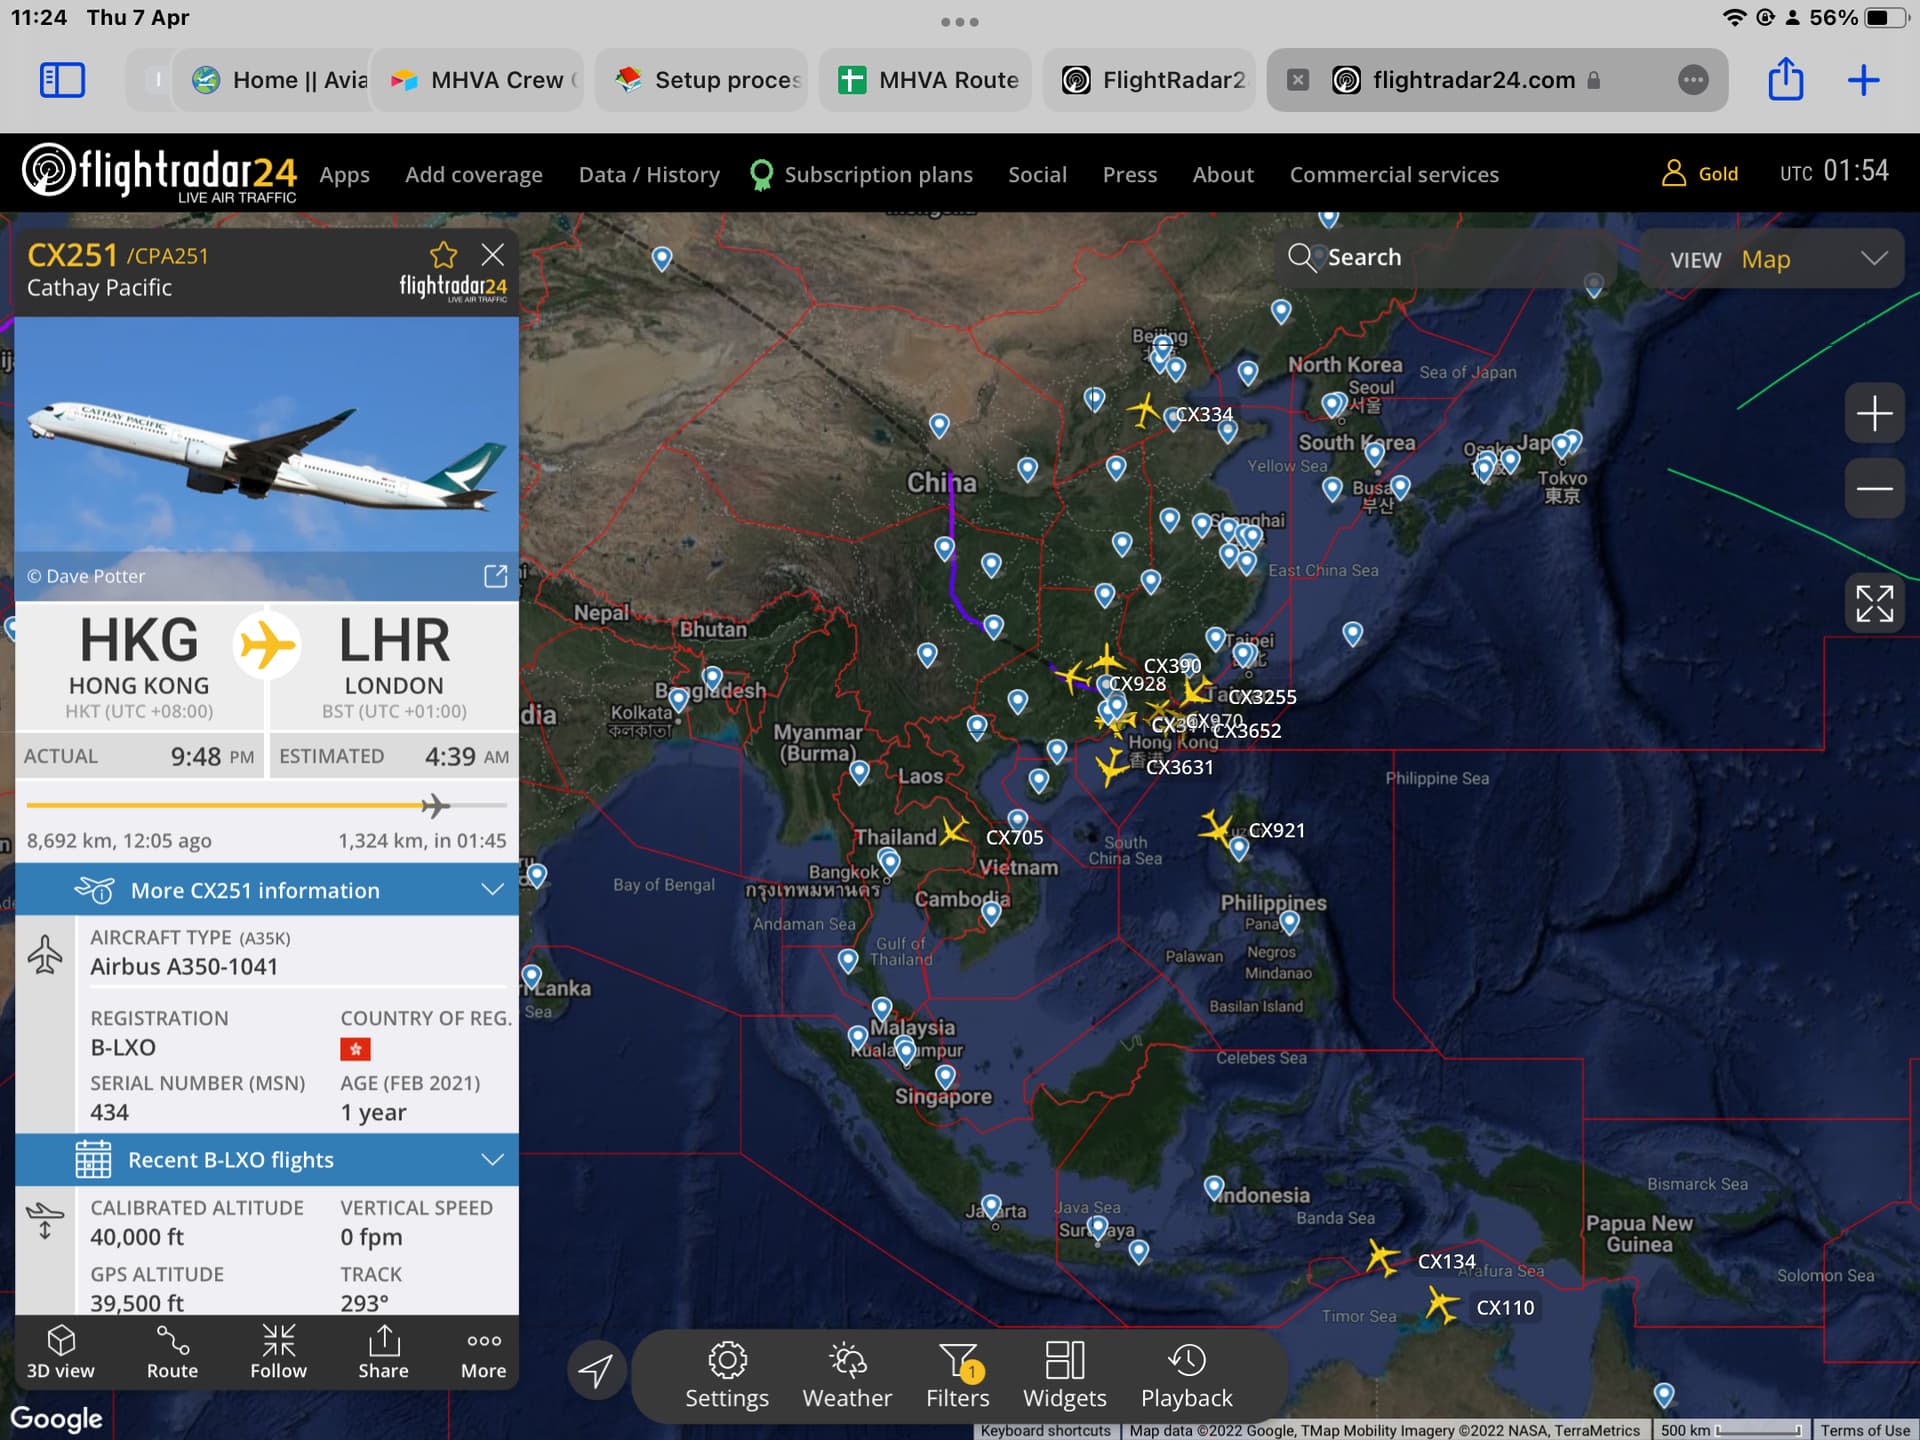Viewport: 1920px width, 1440px height.
Task: Open 3D view of the flight
Action: (x=60, y=1351)
